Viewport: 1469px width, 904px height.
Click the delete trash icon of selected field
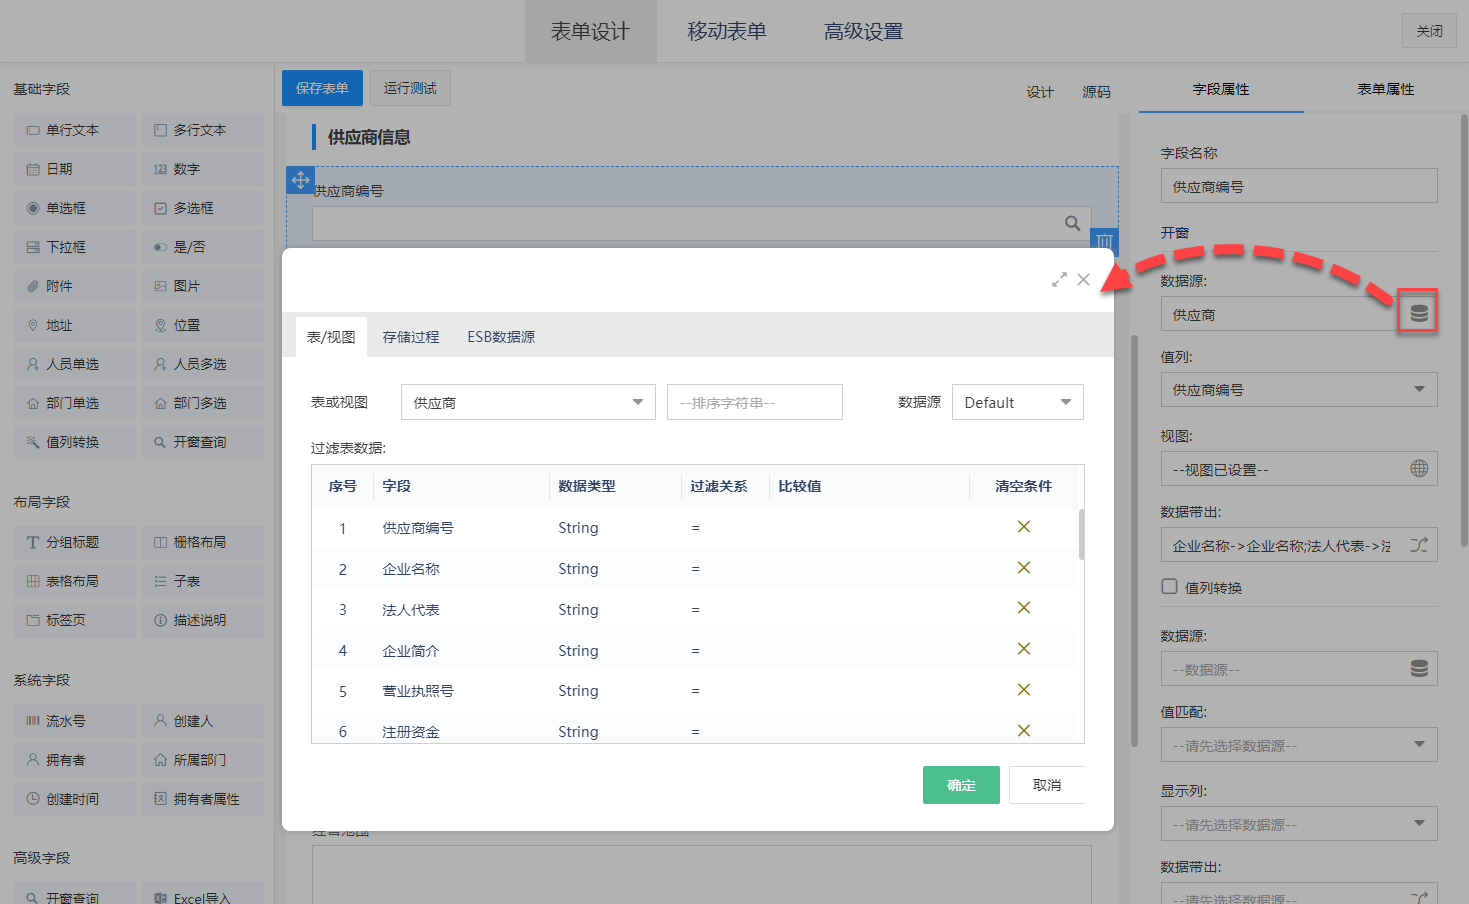point(1104,240)
